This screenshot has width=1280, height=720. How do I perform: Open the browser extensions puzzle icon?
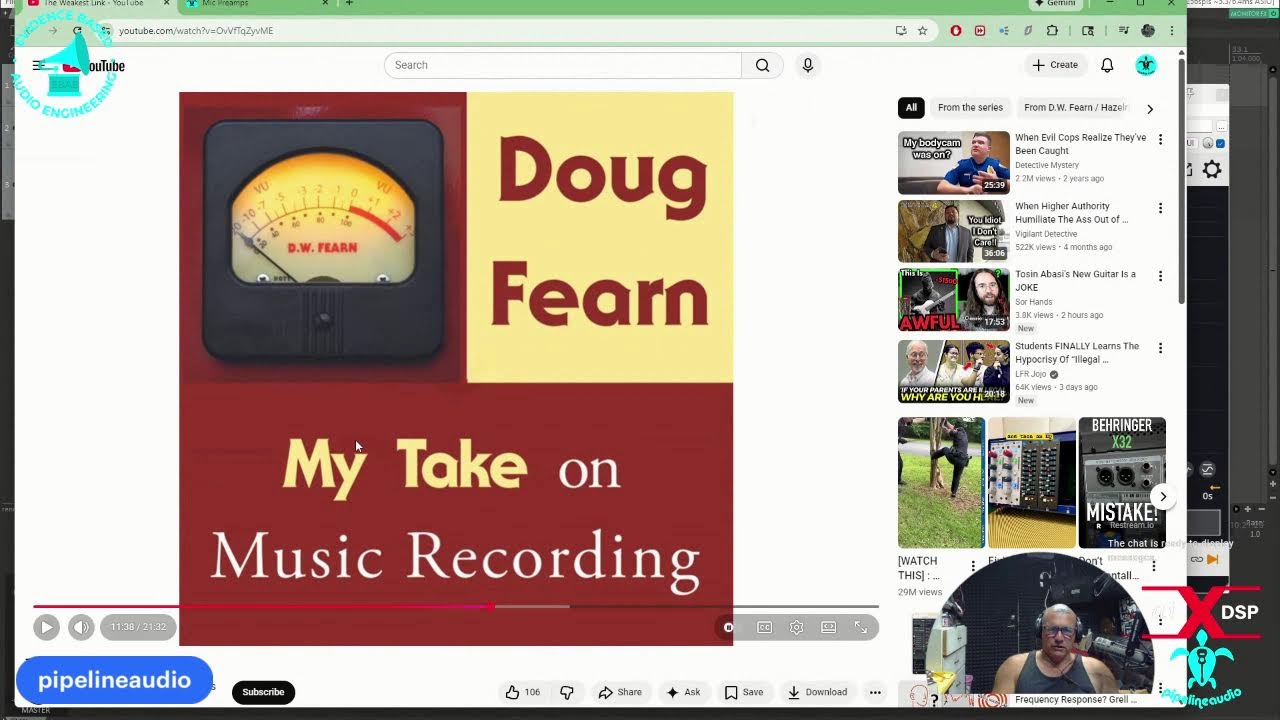pos(1052,31)
